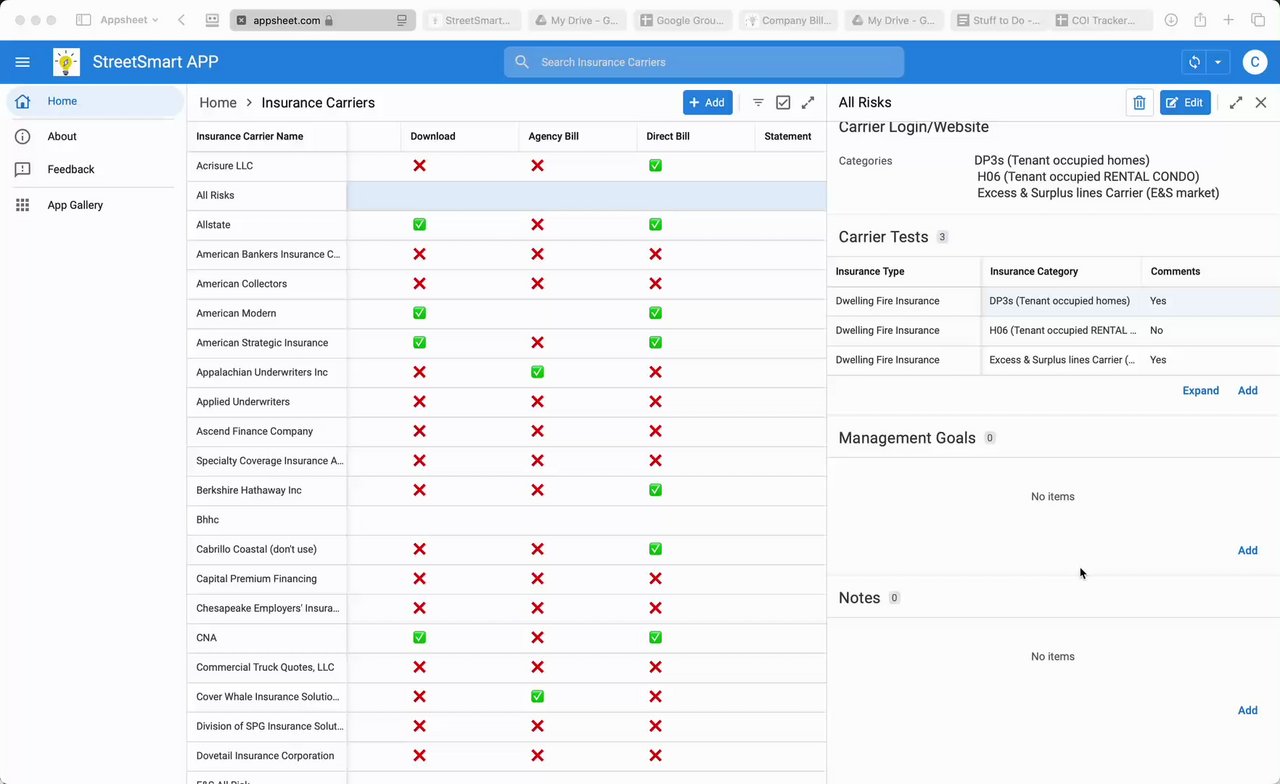The width and height of the screenshot is (1280, 784).
Task: Click the user account avatar
Action: pos(1255,62)
